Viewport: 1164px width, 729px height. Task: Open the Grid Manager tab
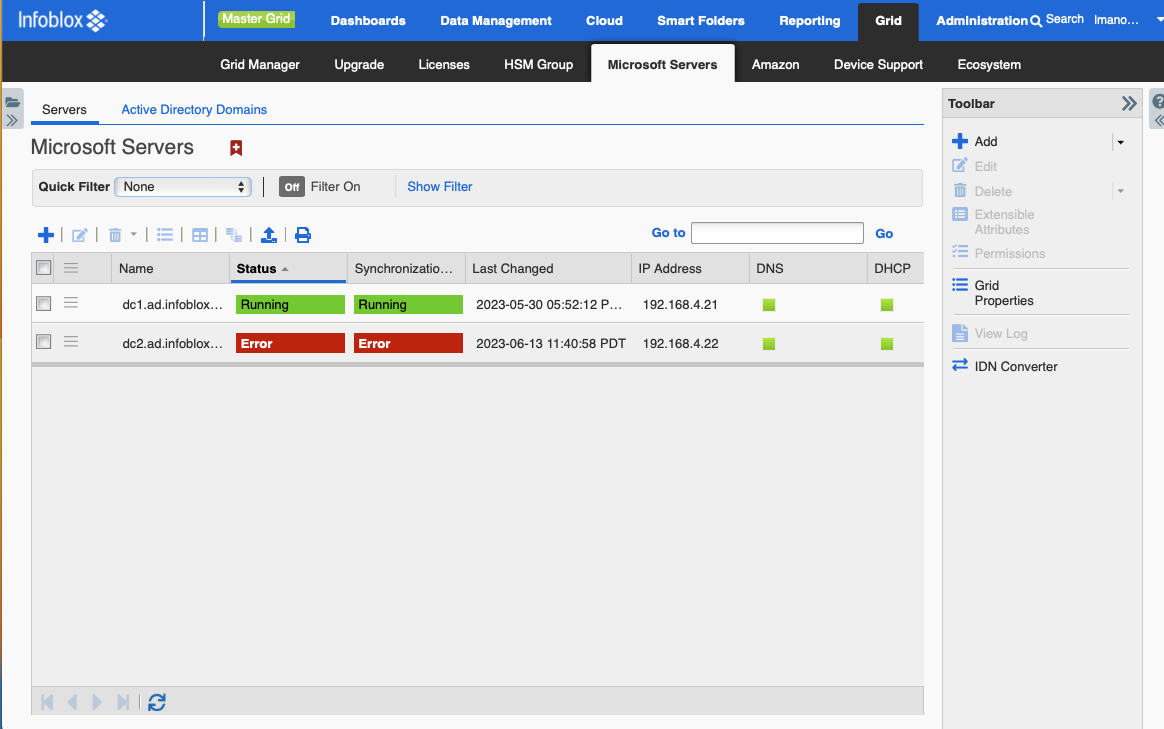260,64
